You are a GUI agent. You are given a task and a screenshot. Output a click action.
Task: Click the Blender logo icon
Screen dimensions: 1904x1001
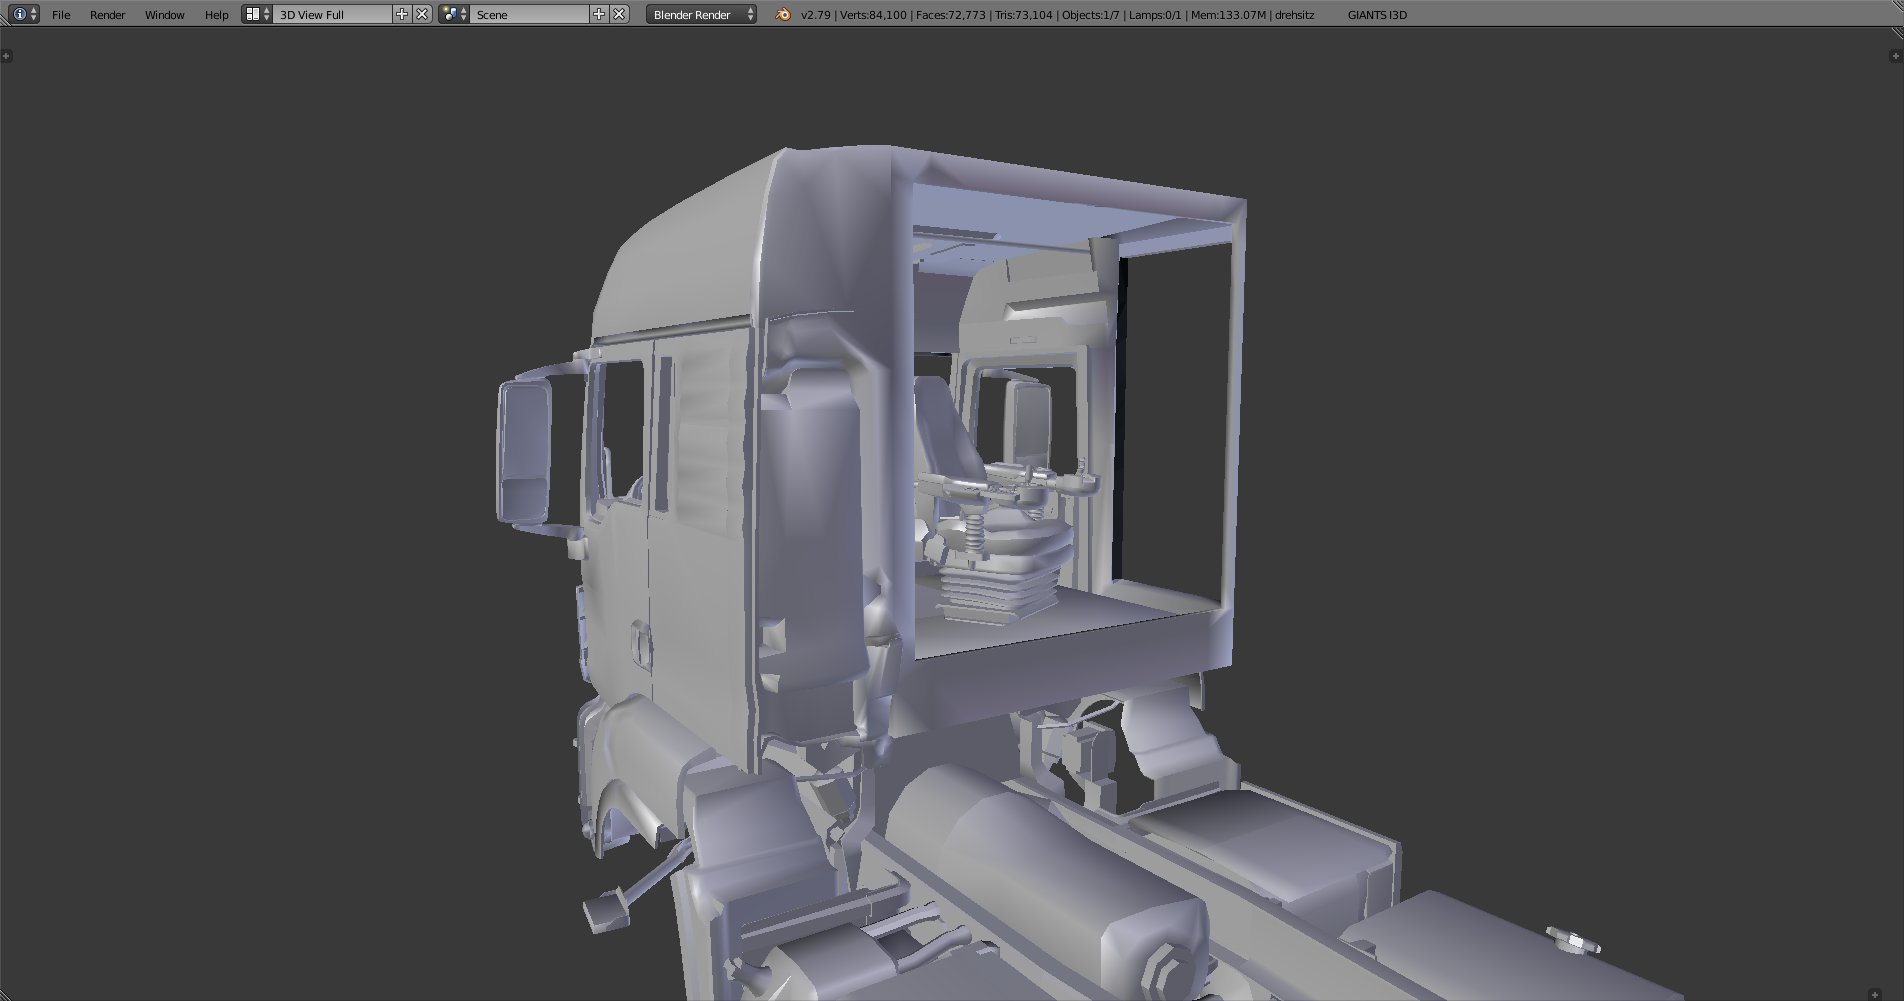point(783,14)
